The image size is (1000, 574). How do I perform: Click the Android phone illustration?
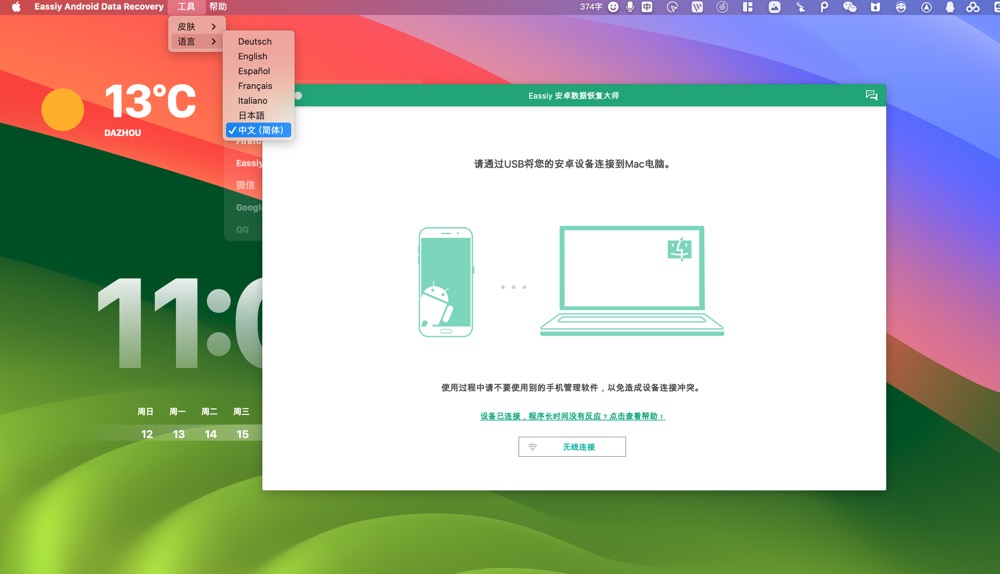pyautogui.click(x=446, y=282)
